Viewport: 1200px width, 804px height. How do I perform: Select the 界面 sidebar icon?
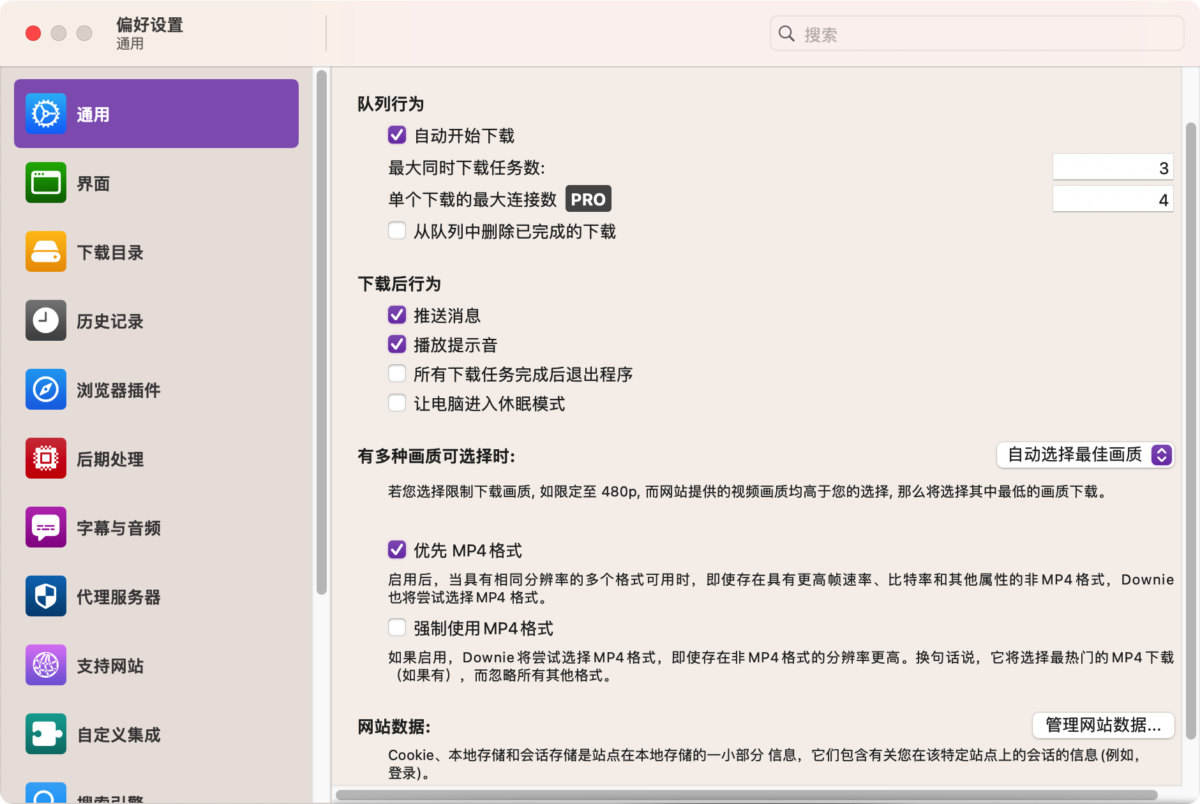point(156,183)
